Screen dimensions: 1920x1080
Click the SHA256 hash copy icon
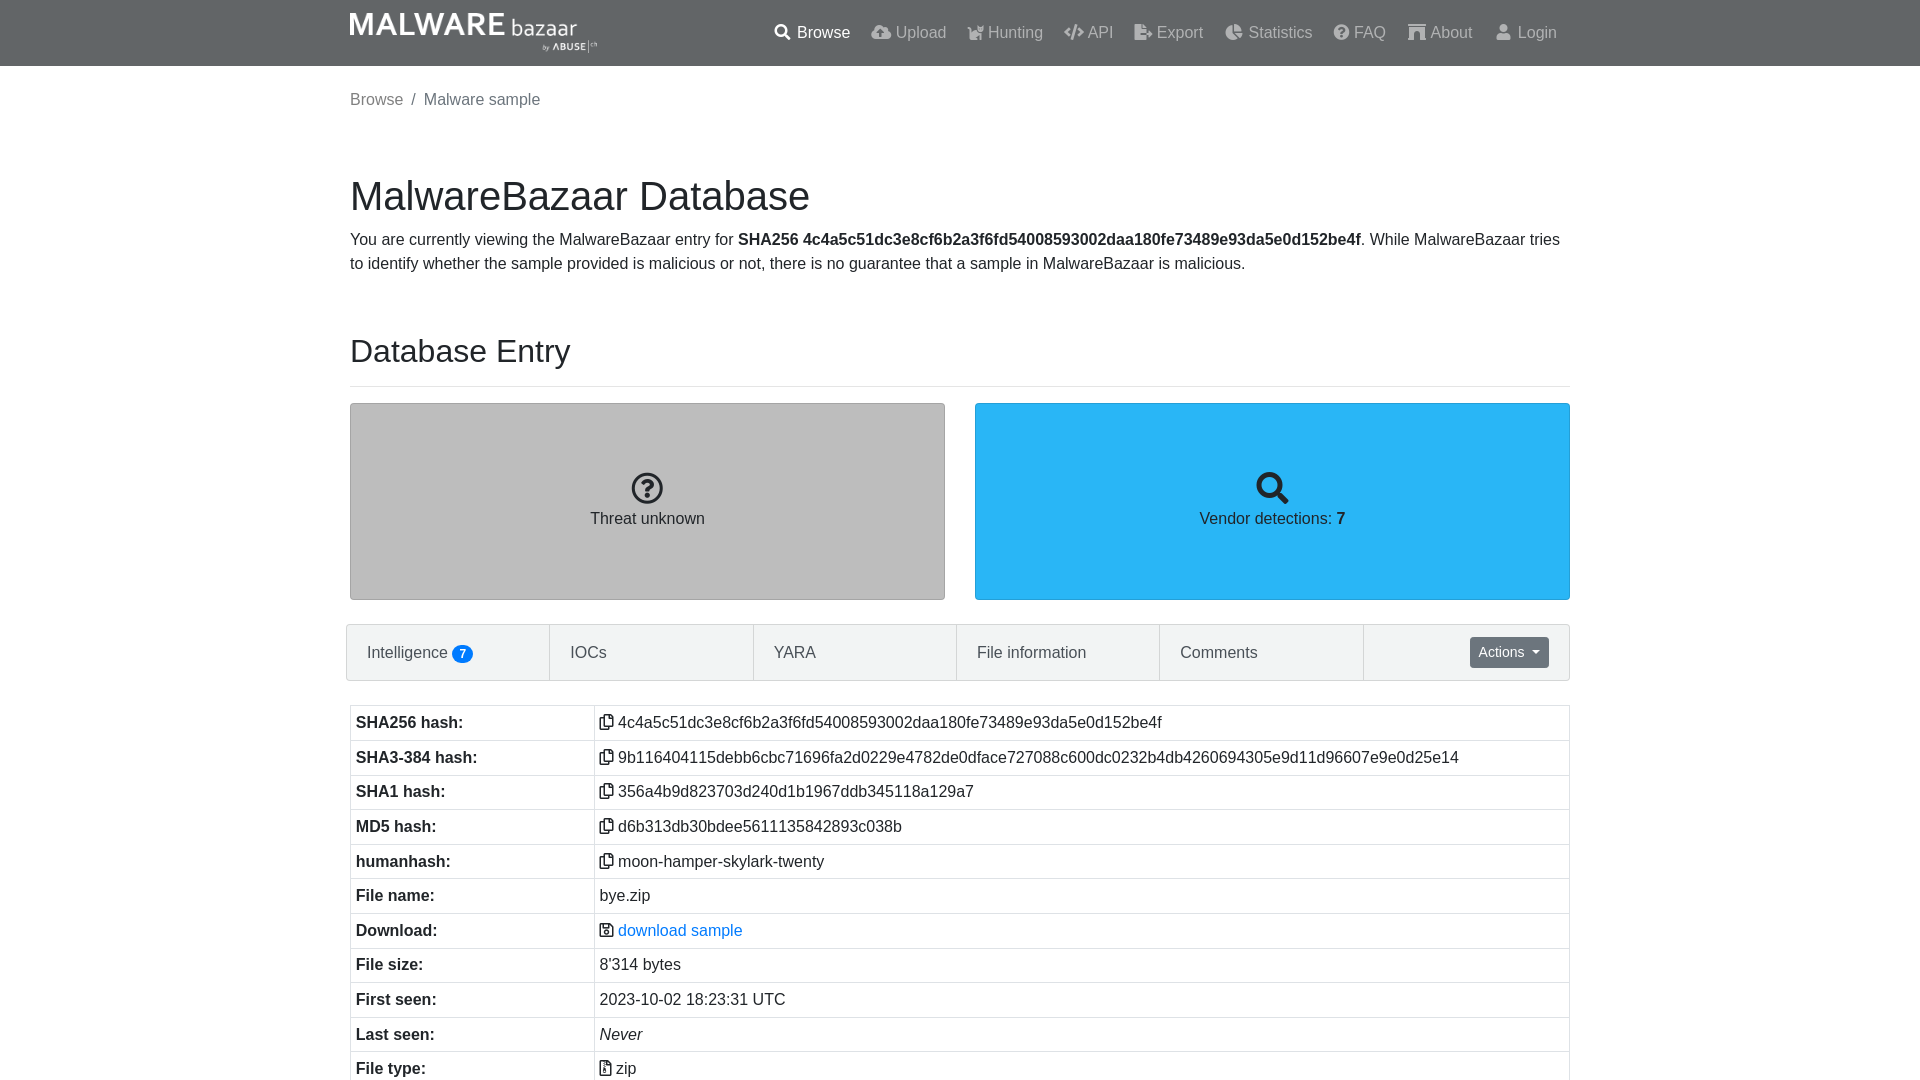pyautogui.click(x=605, y=721)
